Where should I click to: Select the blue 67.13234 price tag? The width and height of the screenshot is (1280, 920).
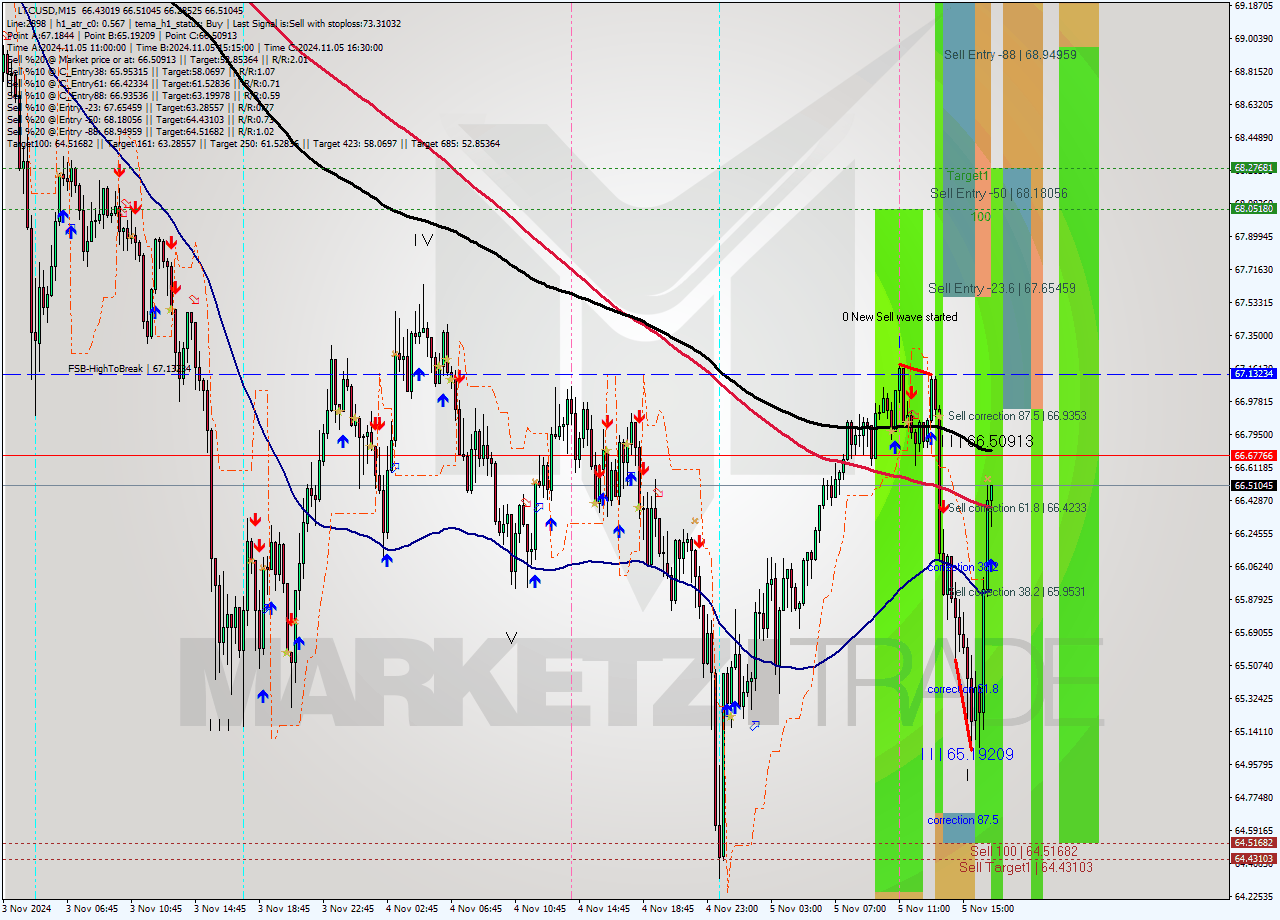[1253, 373]
